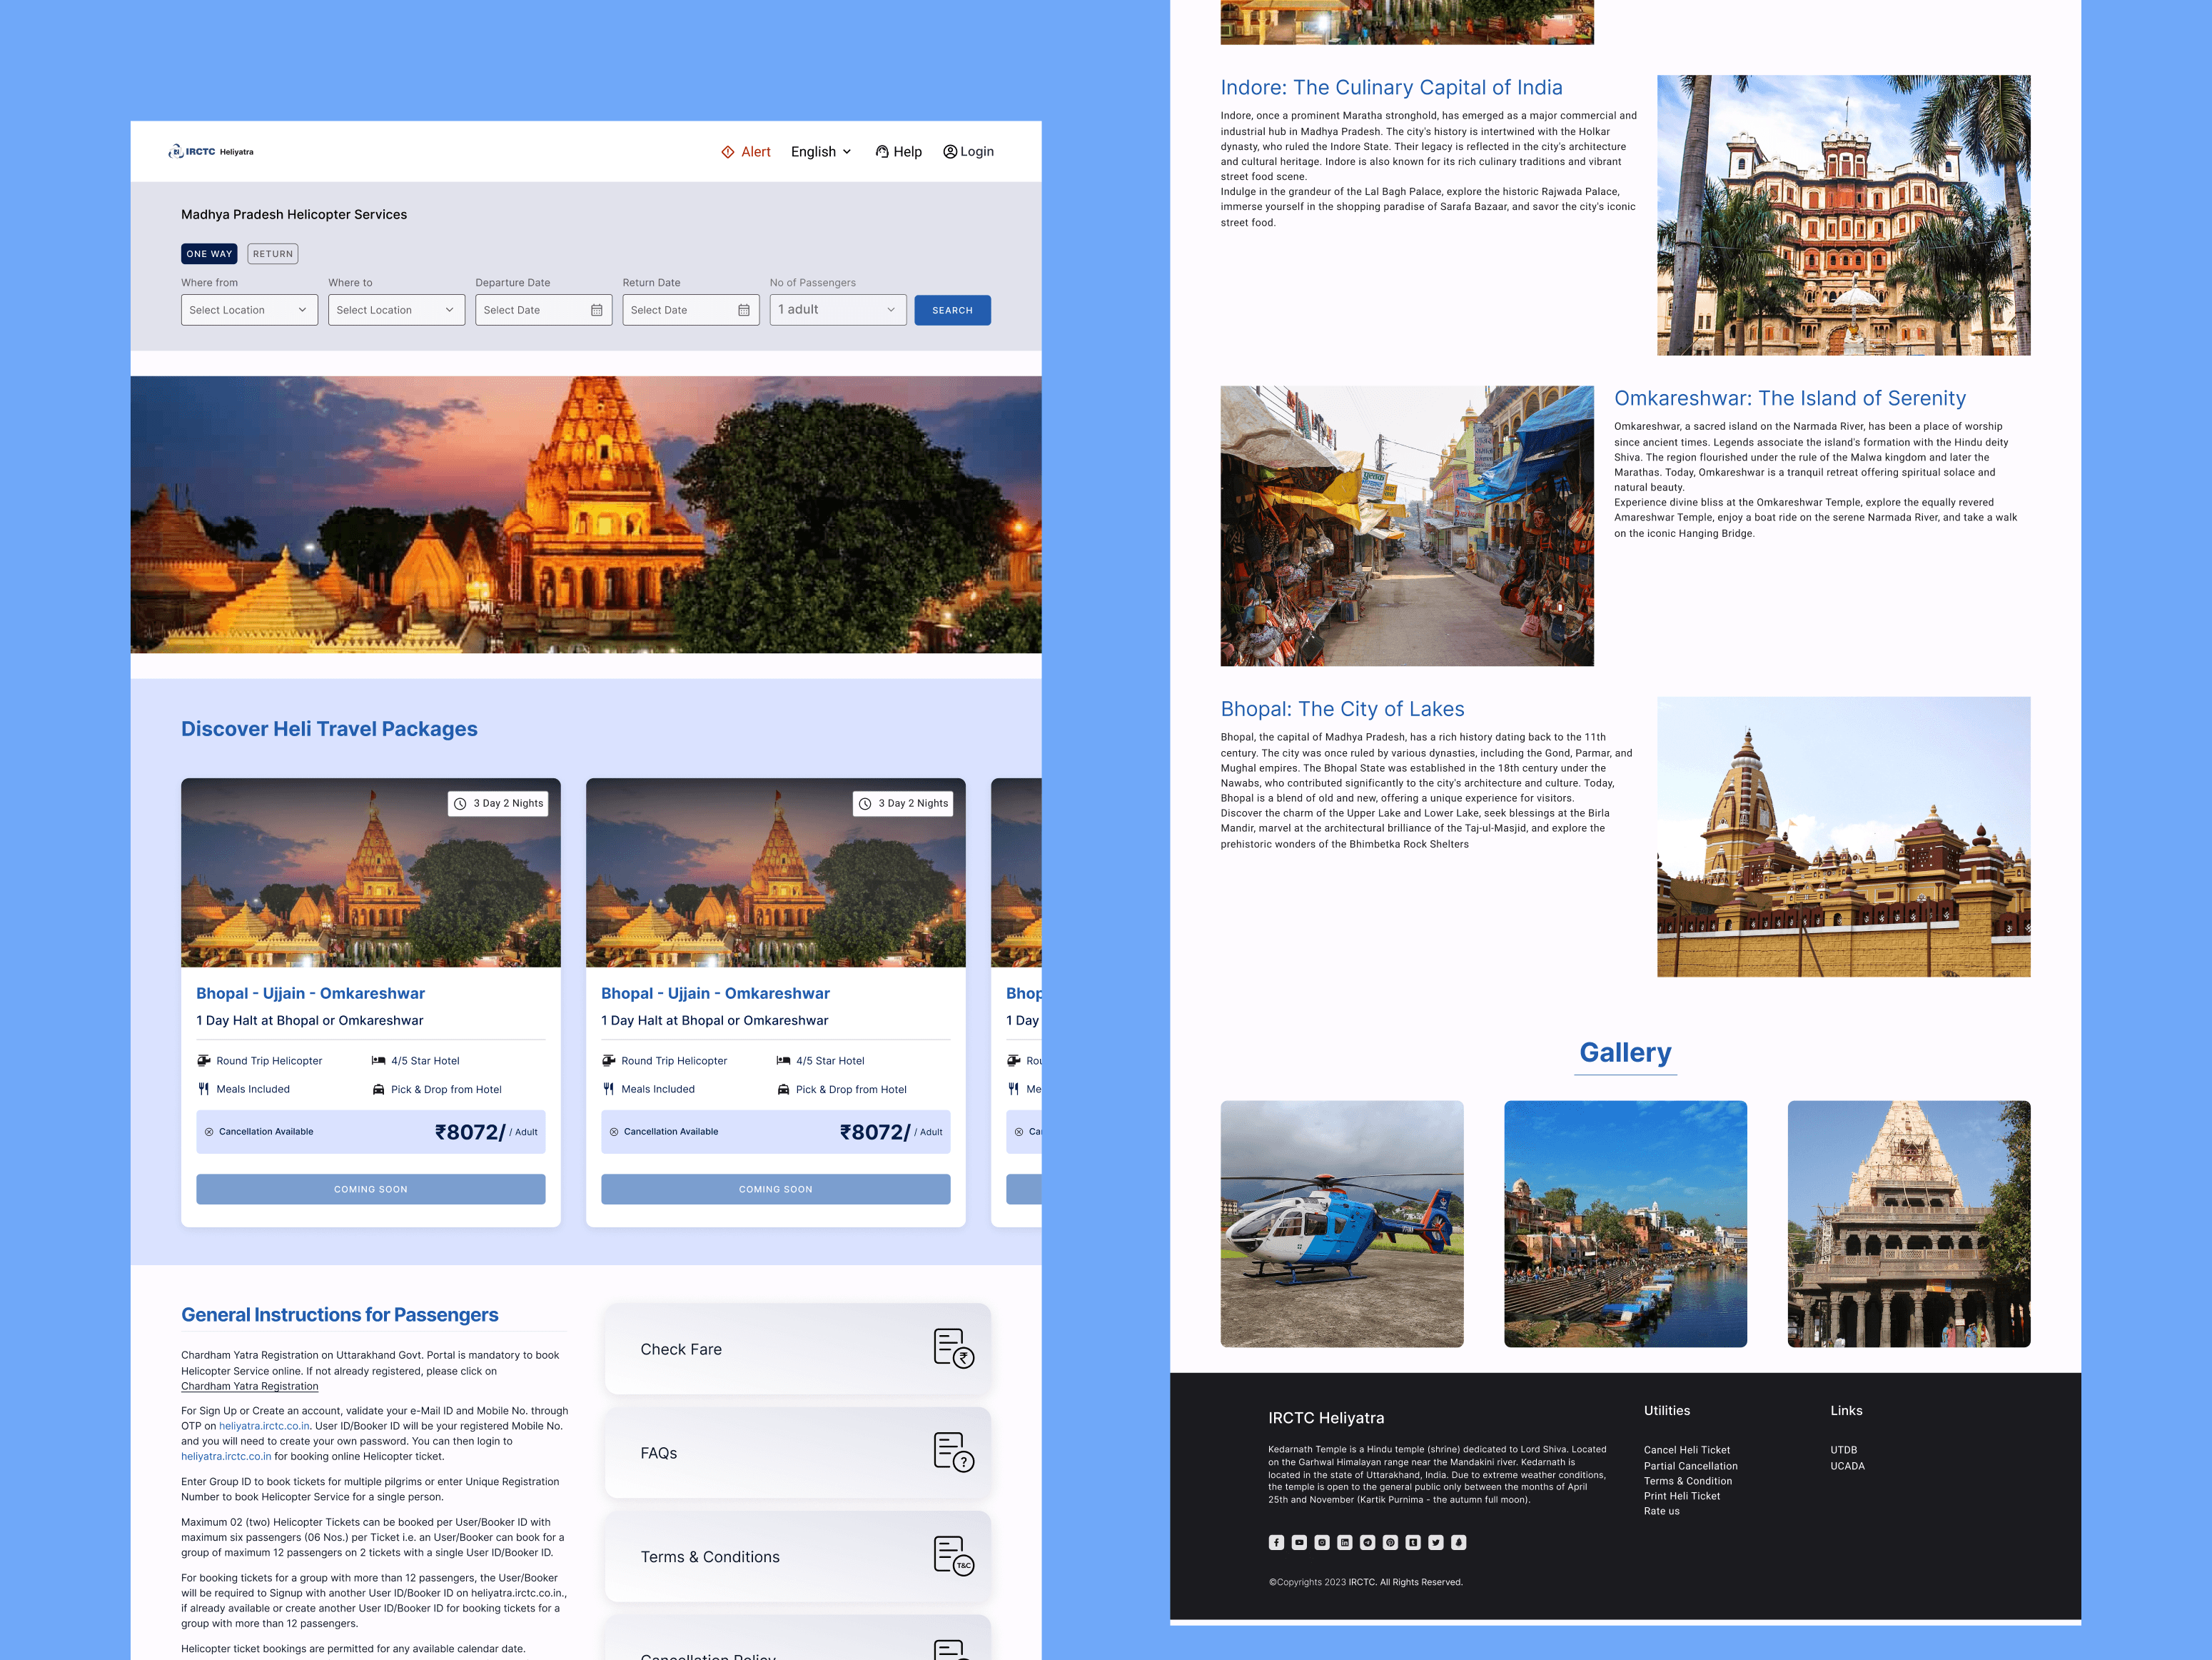Select the ONE WAY trip toggle
Screen dimensions: 2212x1660
(209, 254)
